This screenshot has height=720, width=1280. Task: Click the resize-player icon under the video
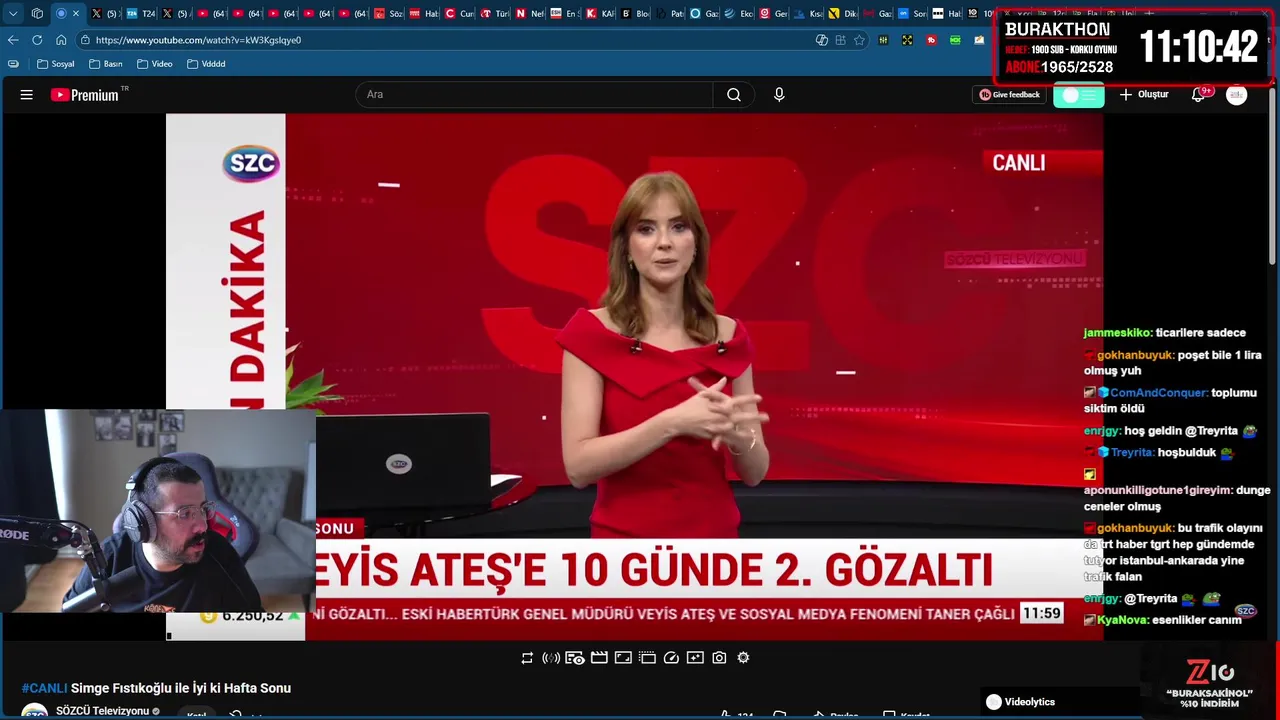coord(623,658)
